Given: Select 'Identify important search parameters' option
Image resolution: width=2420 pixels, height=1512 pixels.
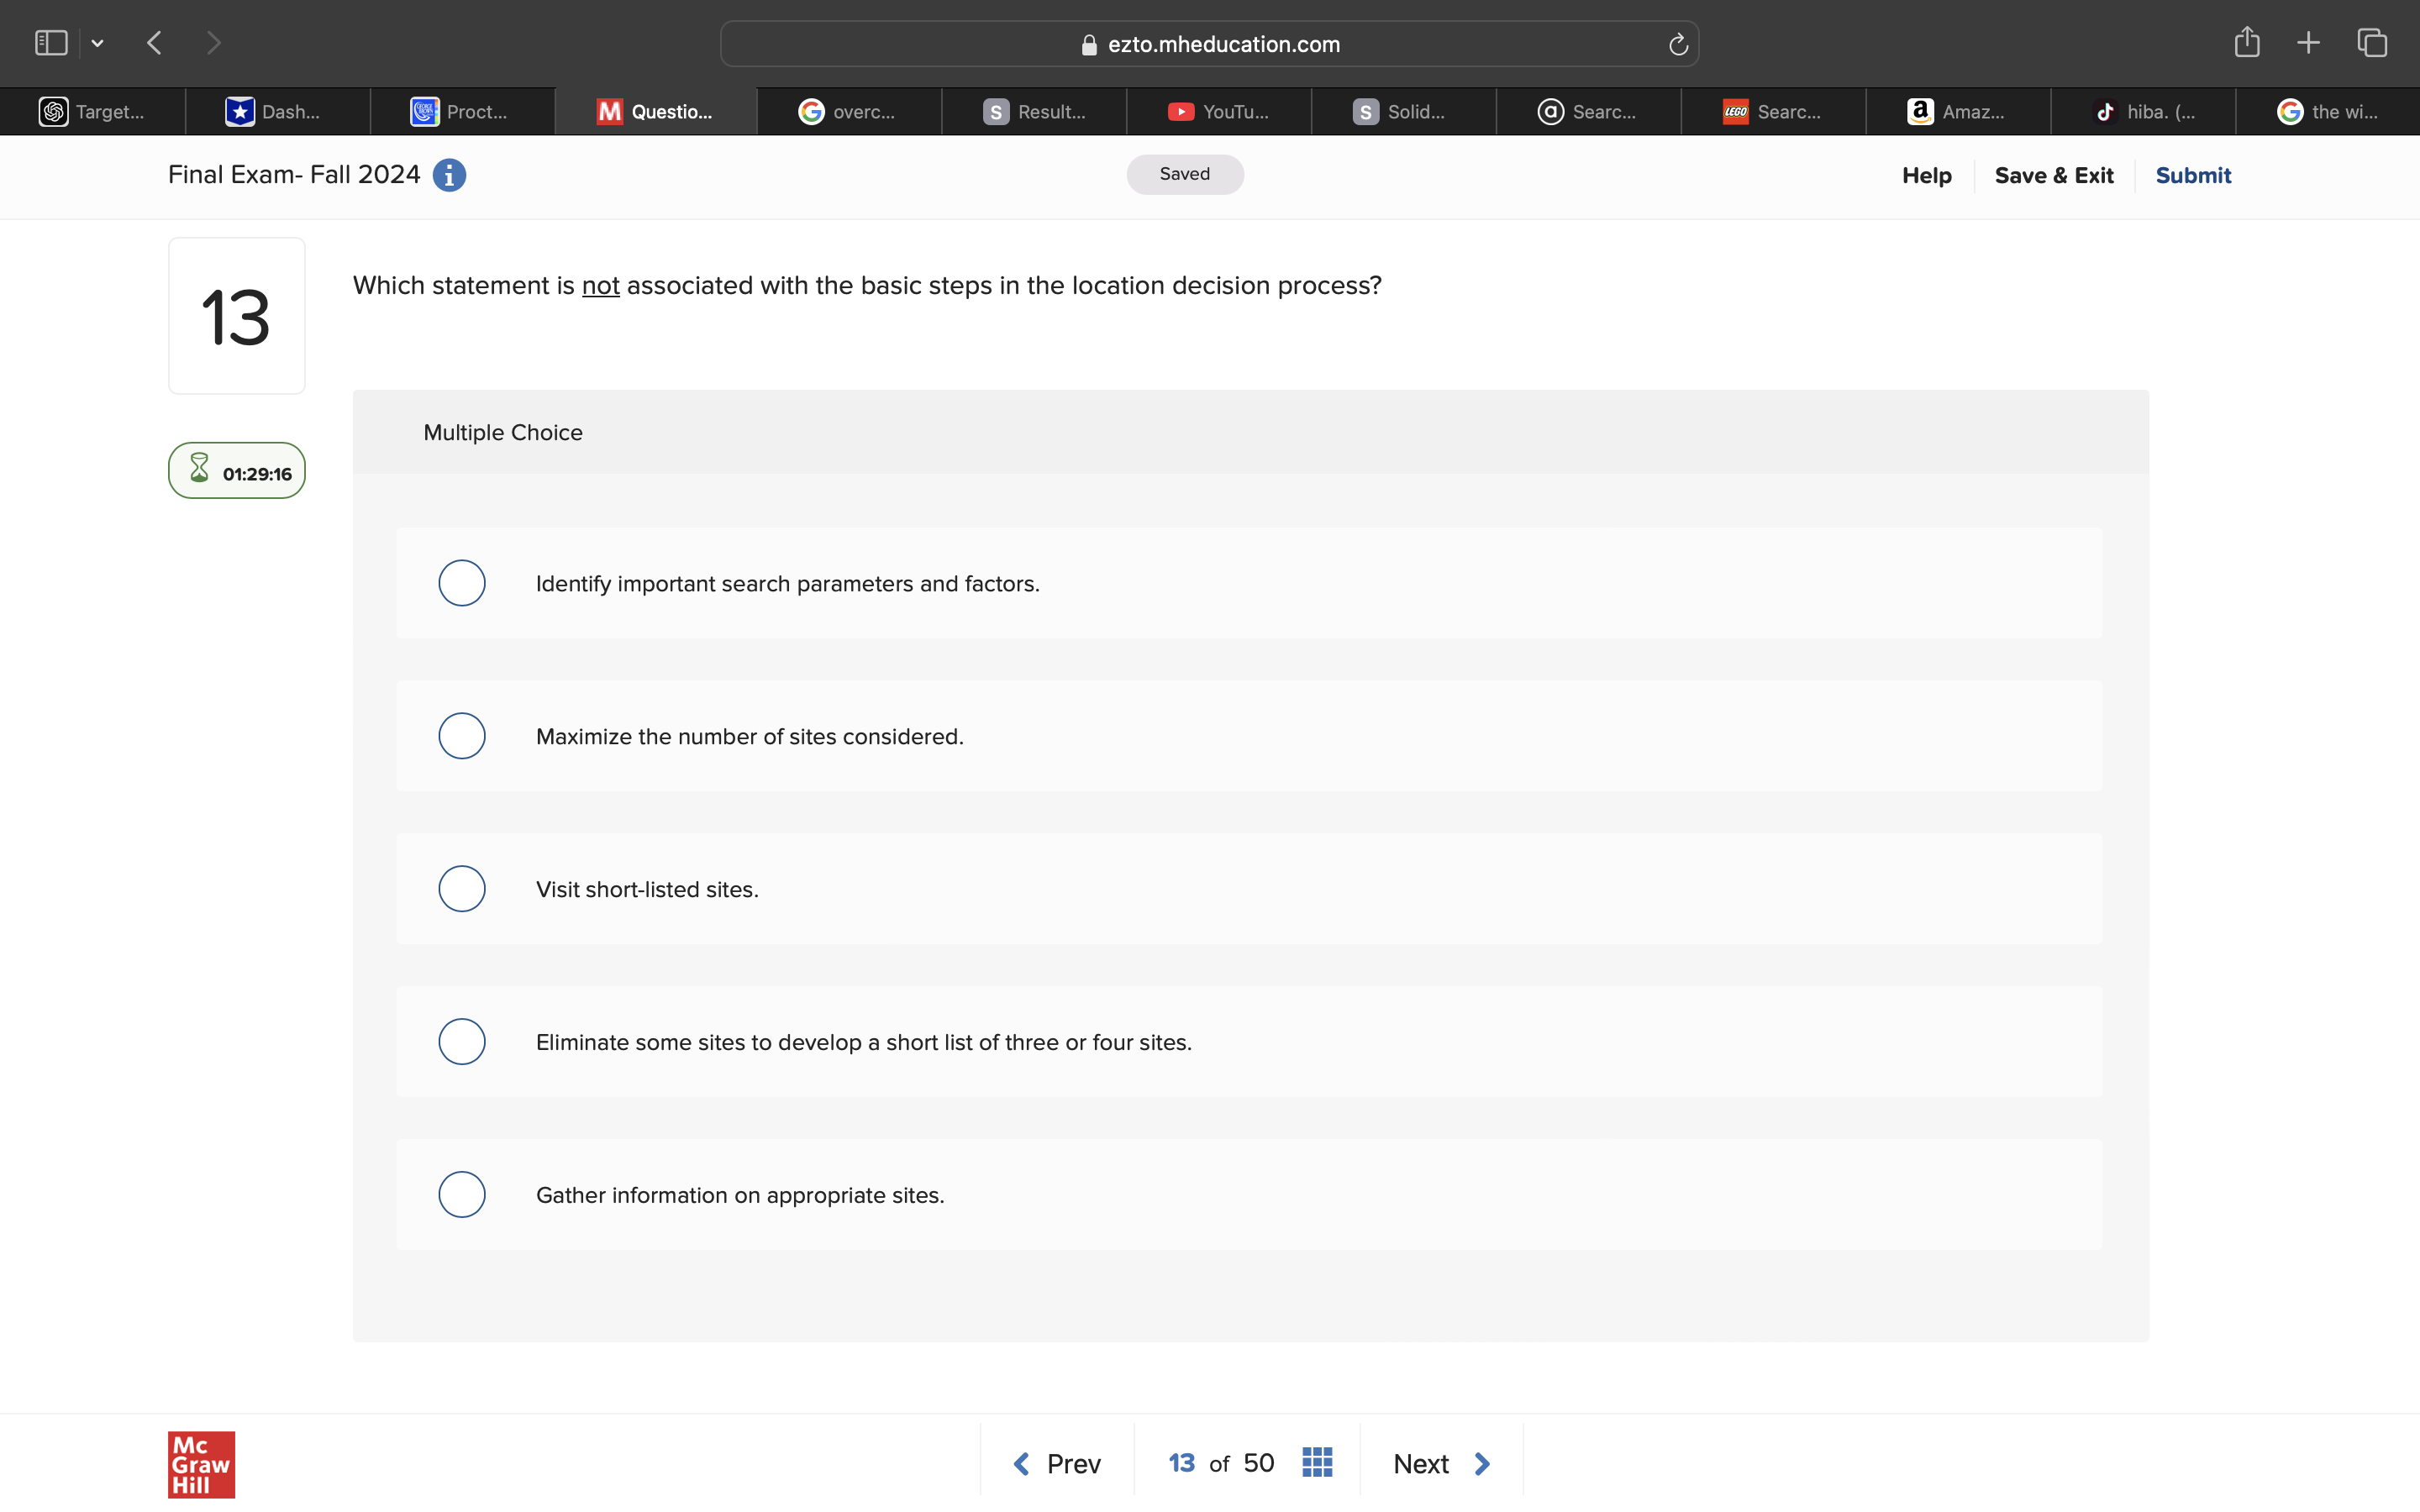Looking at the screenshot, I should [x=462, y=583].
